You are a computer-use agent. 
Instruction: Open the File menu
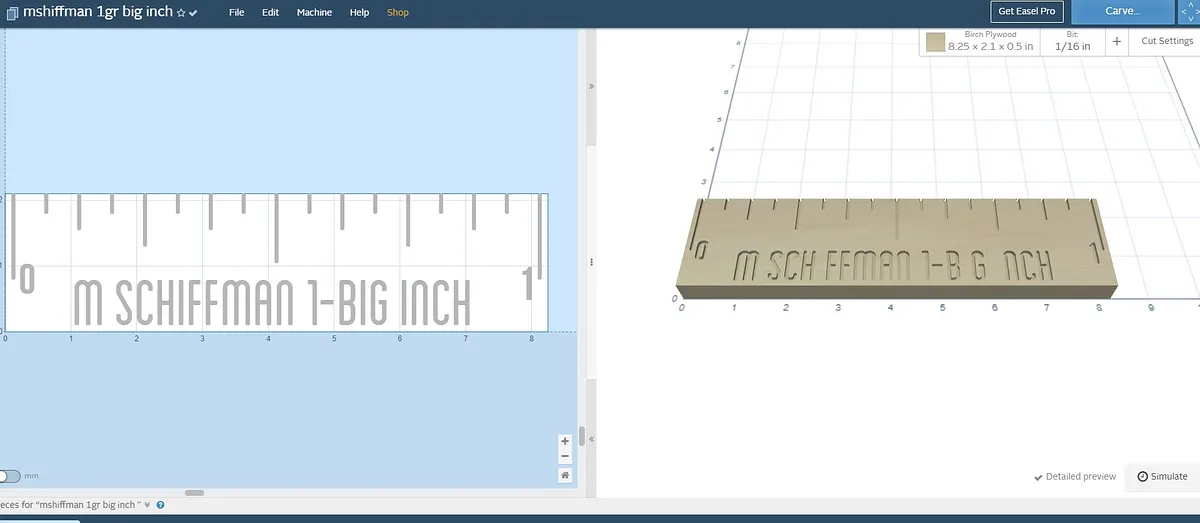click(236, 12)
